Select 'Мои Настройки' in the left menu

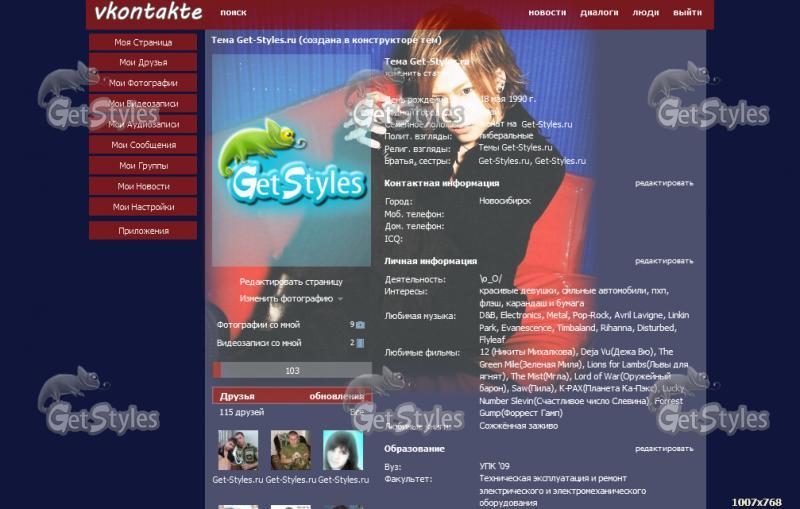point(143,207)
